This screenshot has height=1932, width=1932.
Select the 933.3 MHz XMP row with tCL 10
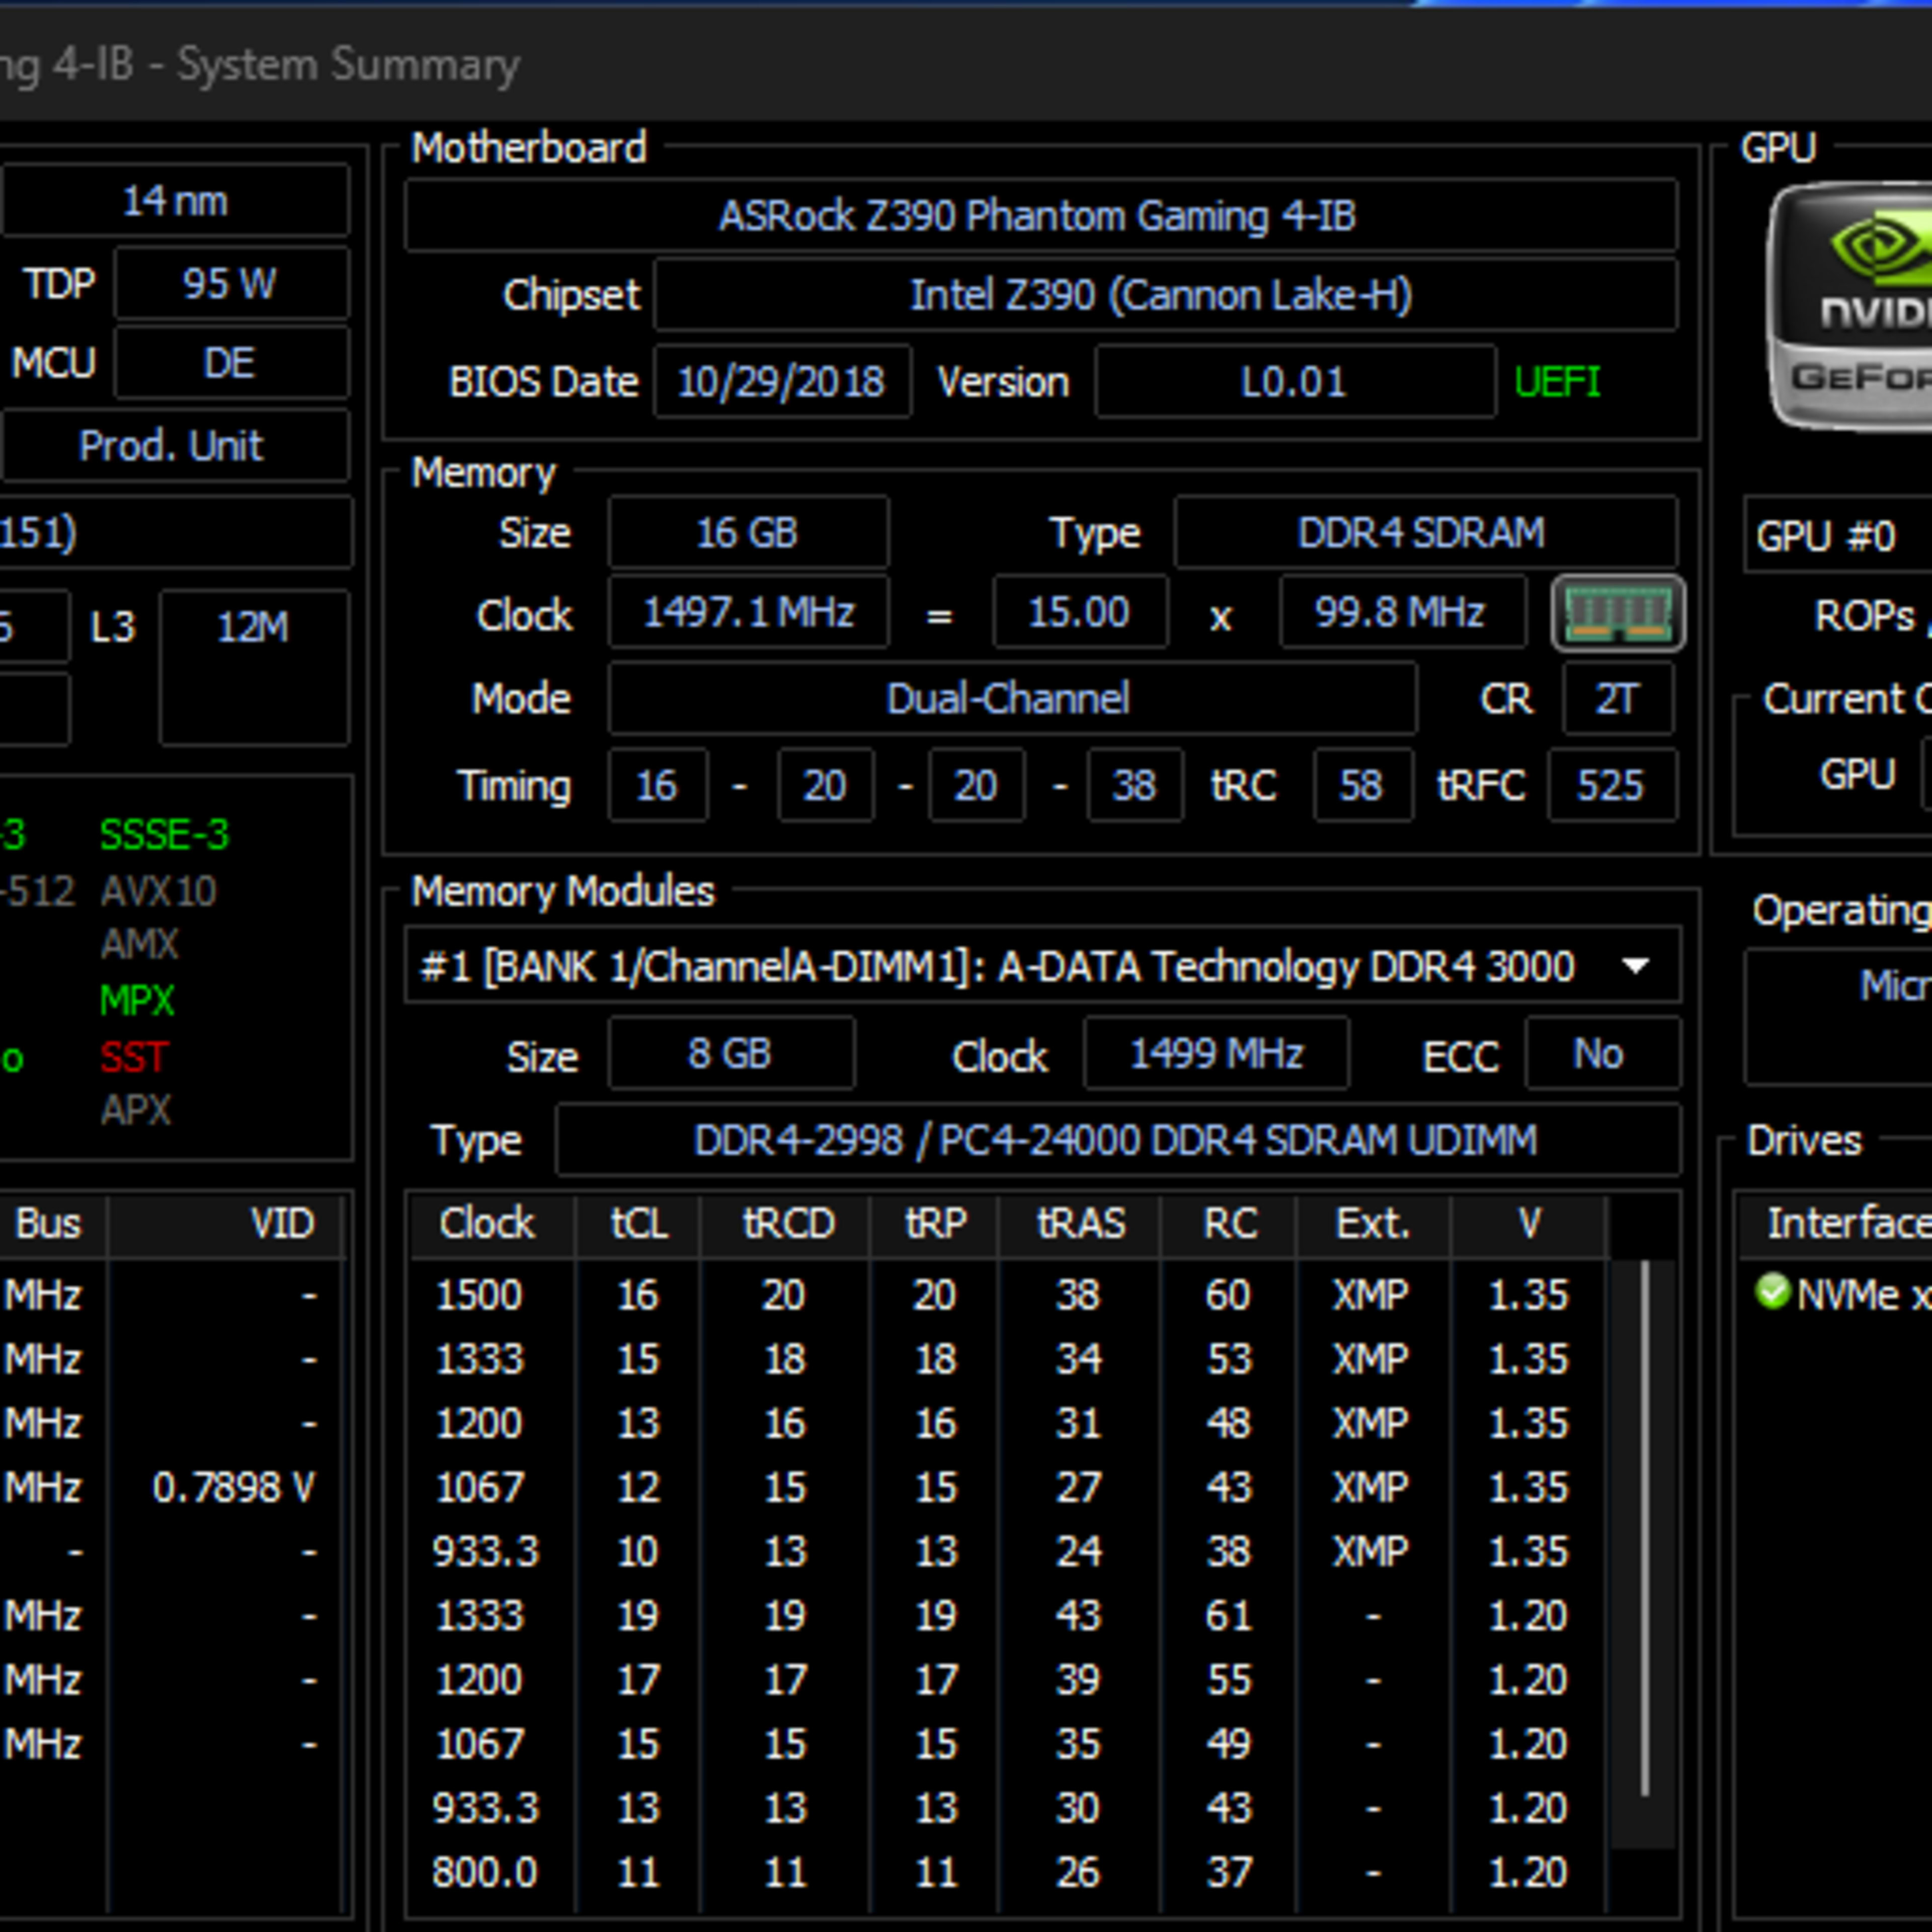coord(1008,1551)
